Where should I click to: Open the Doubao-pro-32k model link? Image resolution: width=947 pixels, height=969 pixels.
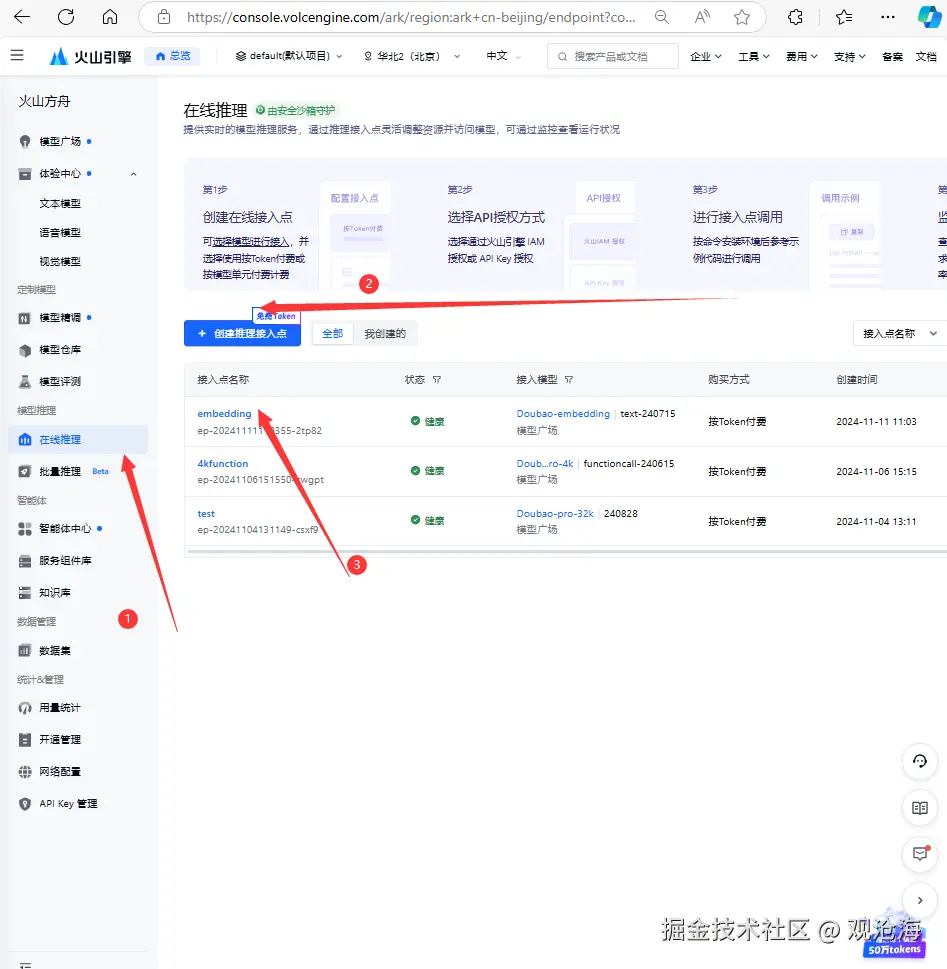(x=555, y=514)
